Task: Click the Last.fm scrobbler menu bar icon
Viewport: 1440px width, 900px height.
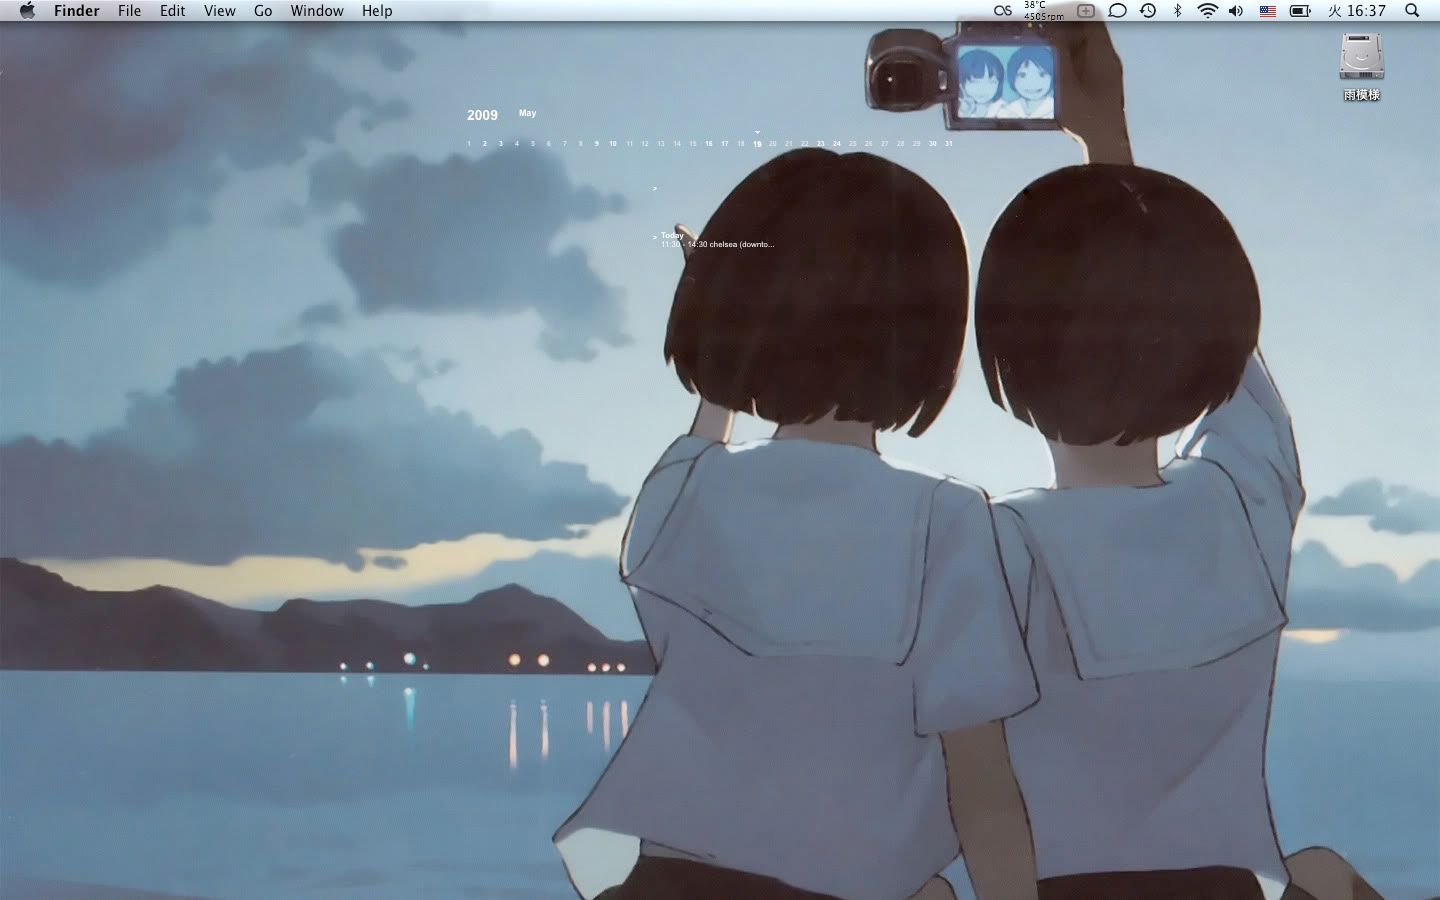Action: click(x=1002, y=11)
